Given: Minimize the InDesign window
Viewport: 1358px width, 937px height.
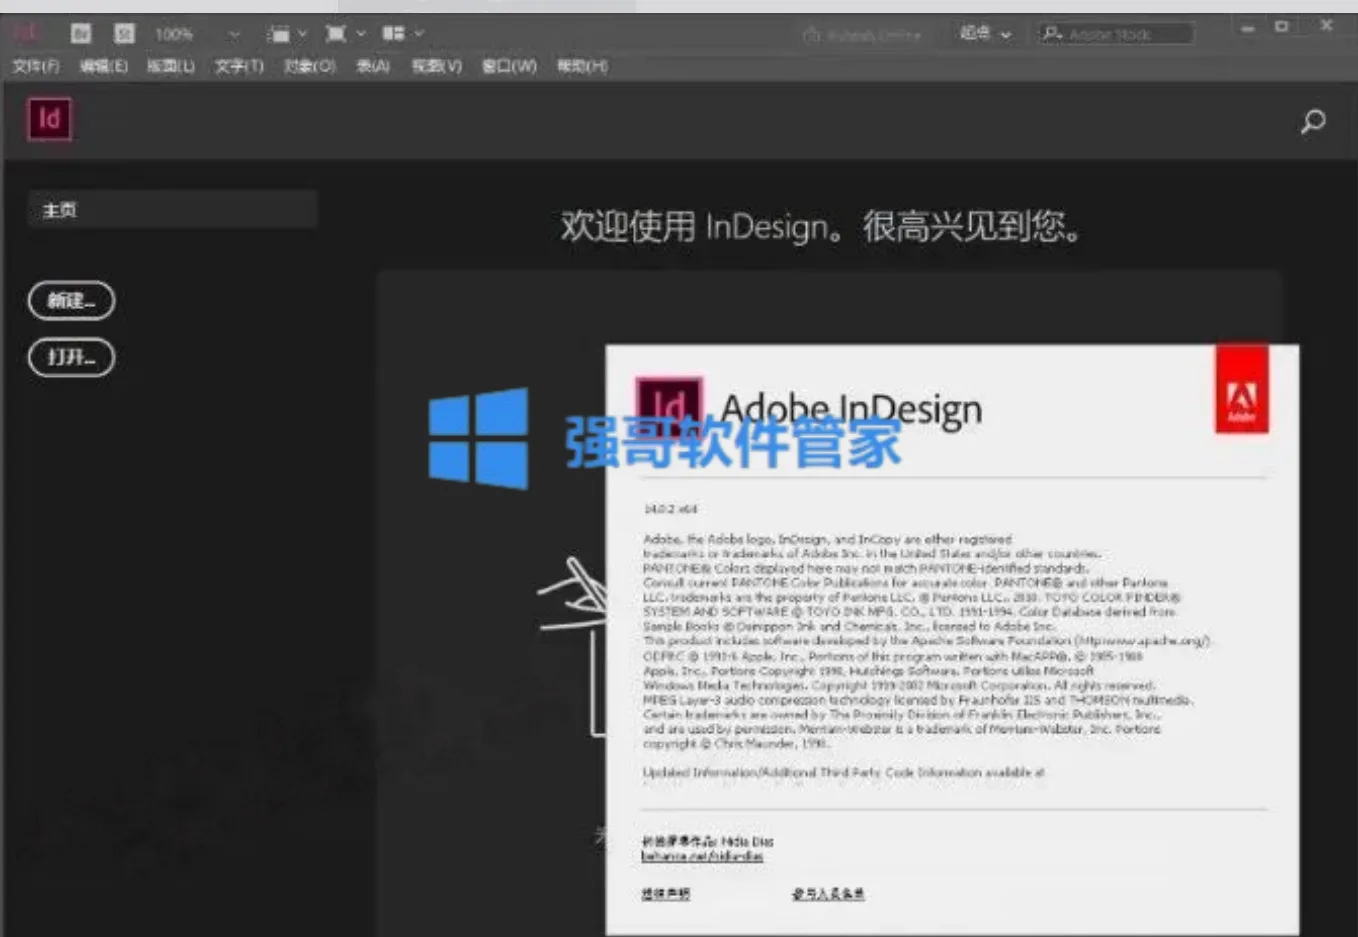Looking at the screenshot, I should point(1247,29).
